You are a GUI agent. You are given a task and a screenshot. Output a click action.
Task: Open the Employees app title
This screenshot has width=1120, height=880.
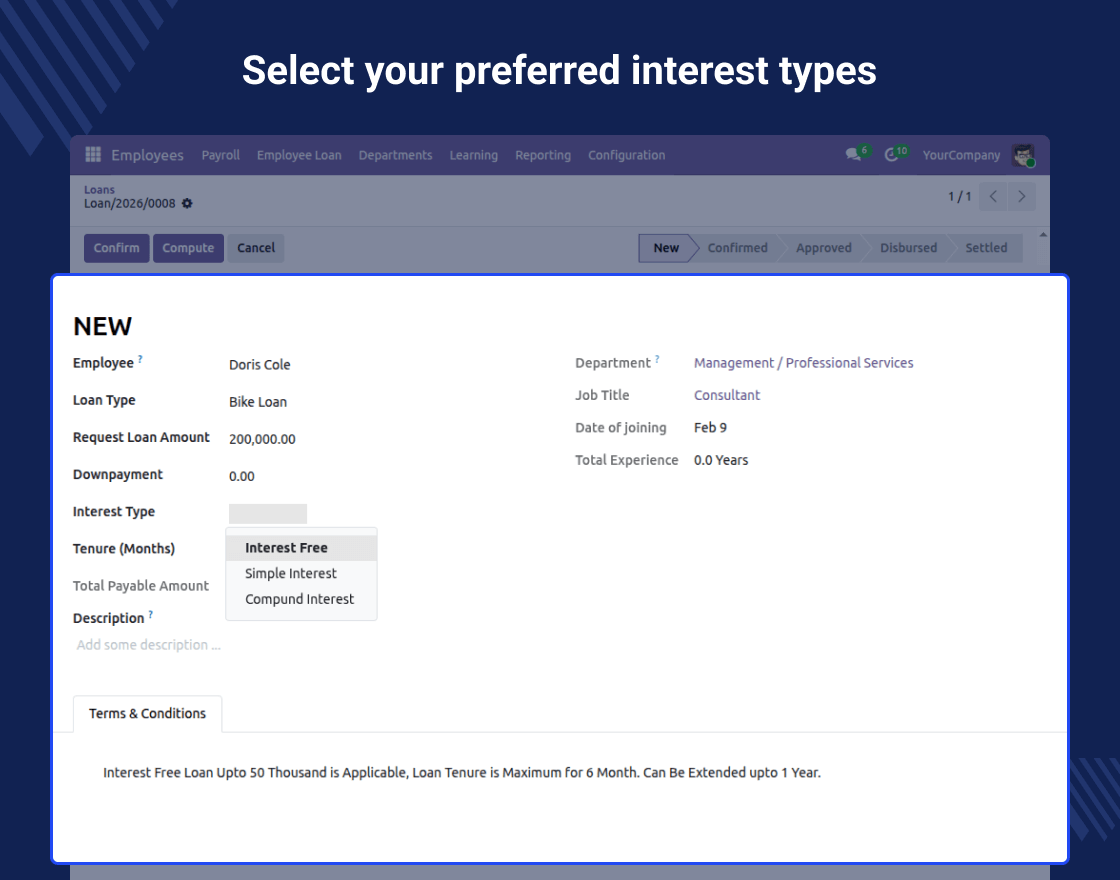(147, 155)
